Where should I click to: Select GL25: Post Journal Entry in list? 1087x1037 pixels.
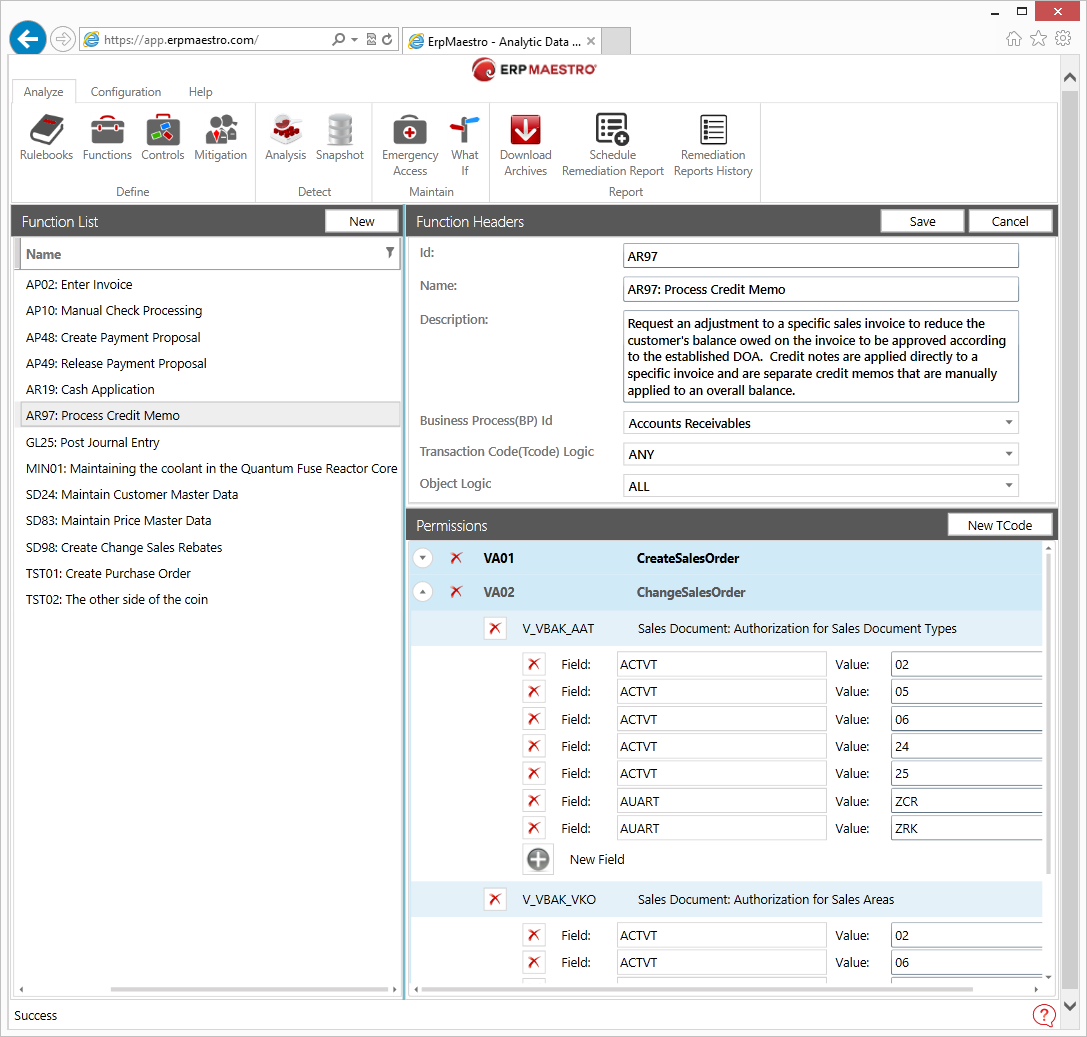[93, 442]
